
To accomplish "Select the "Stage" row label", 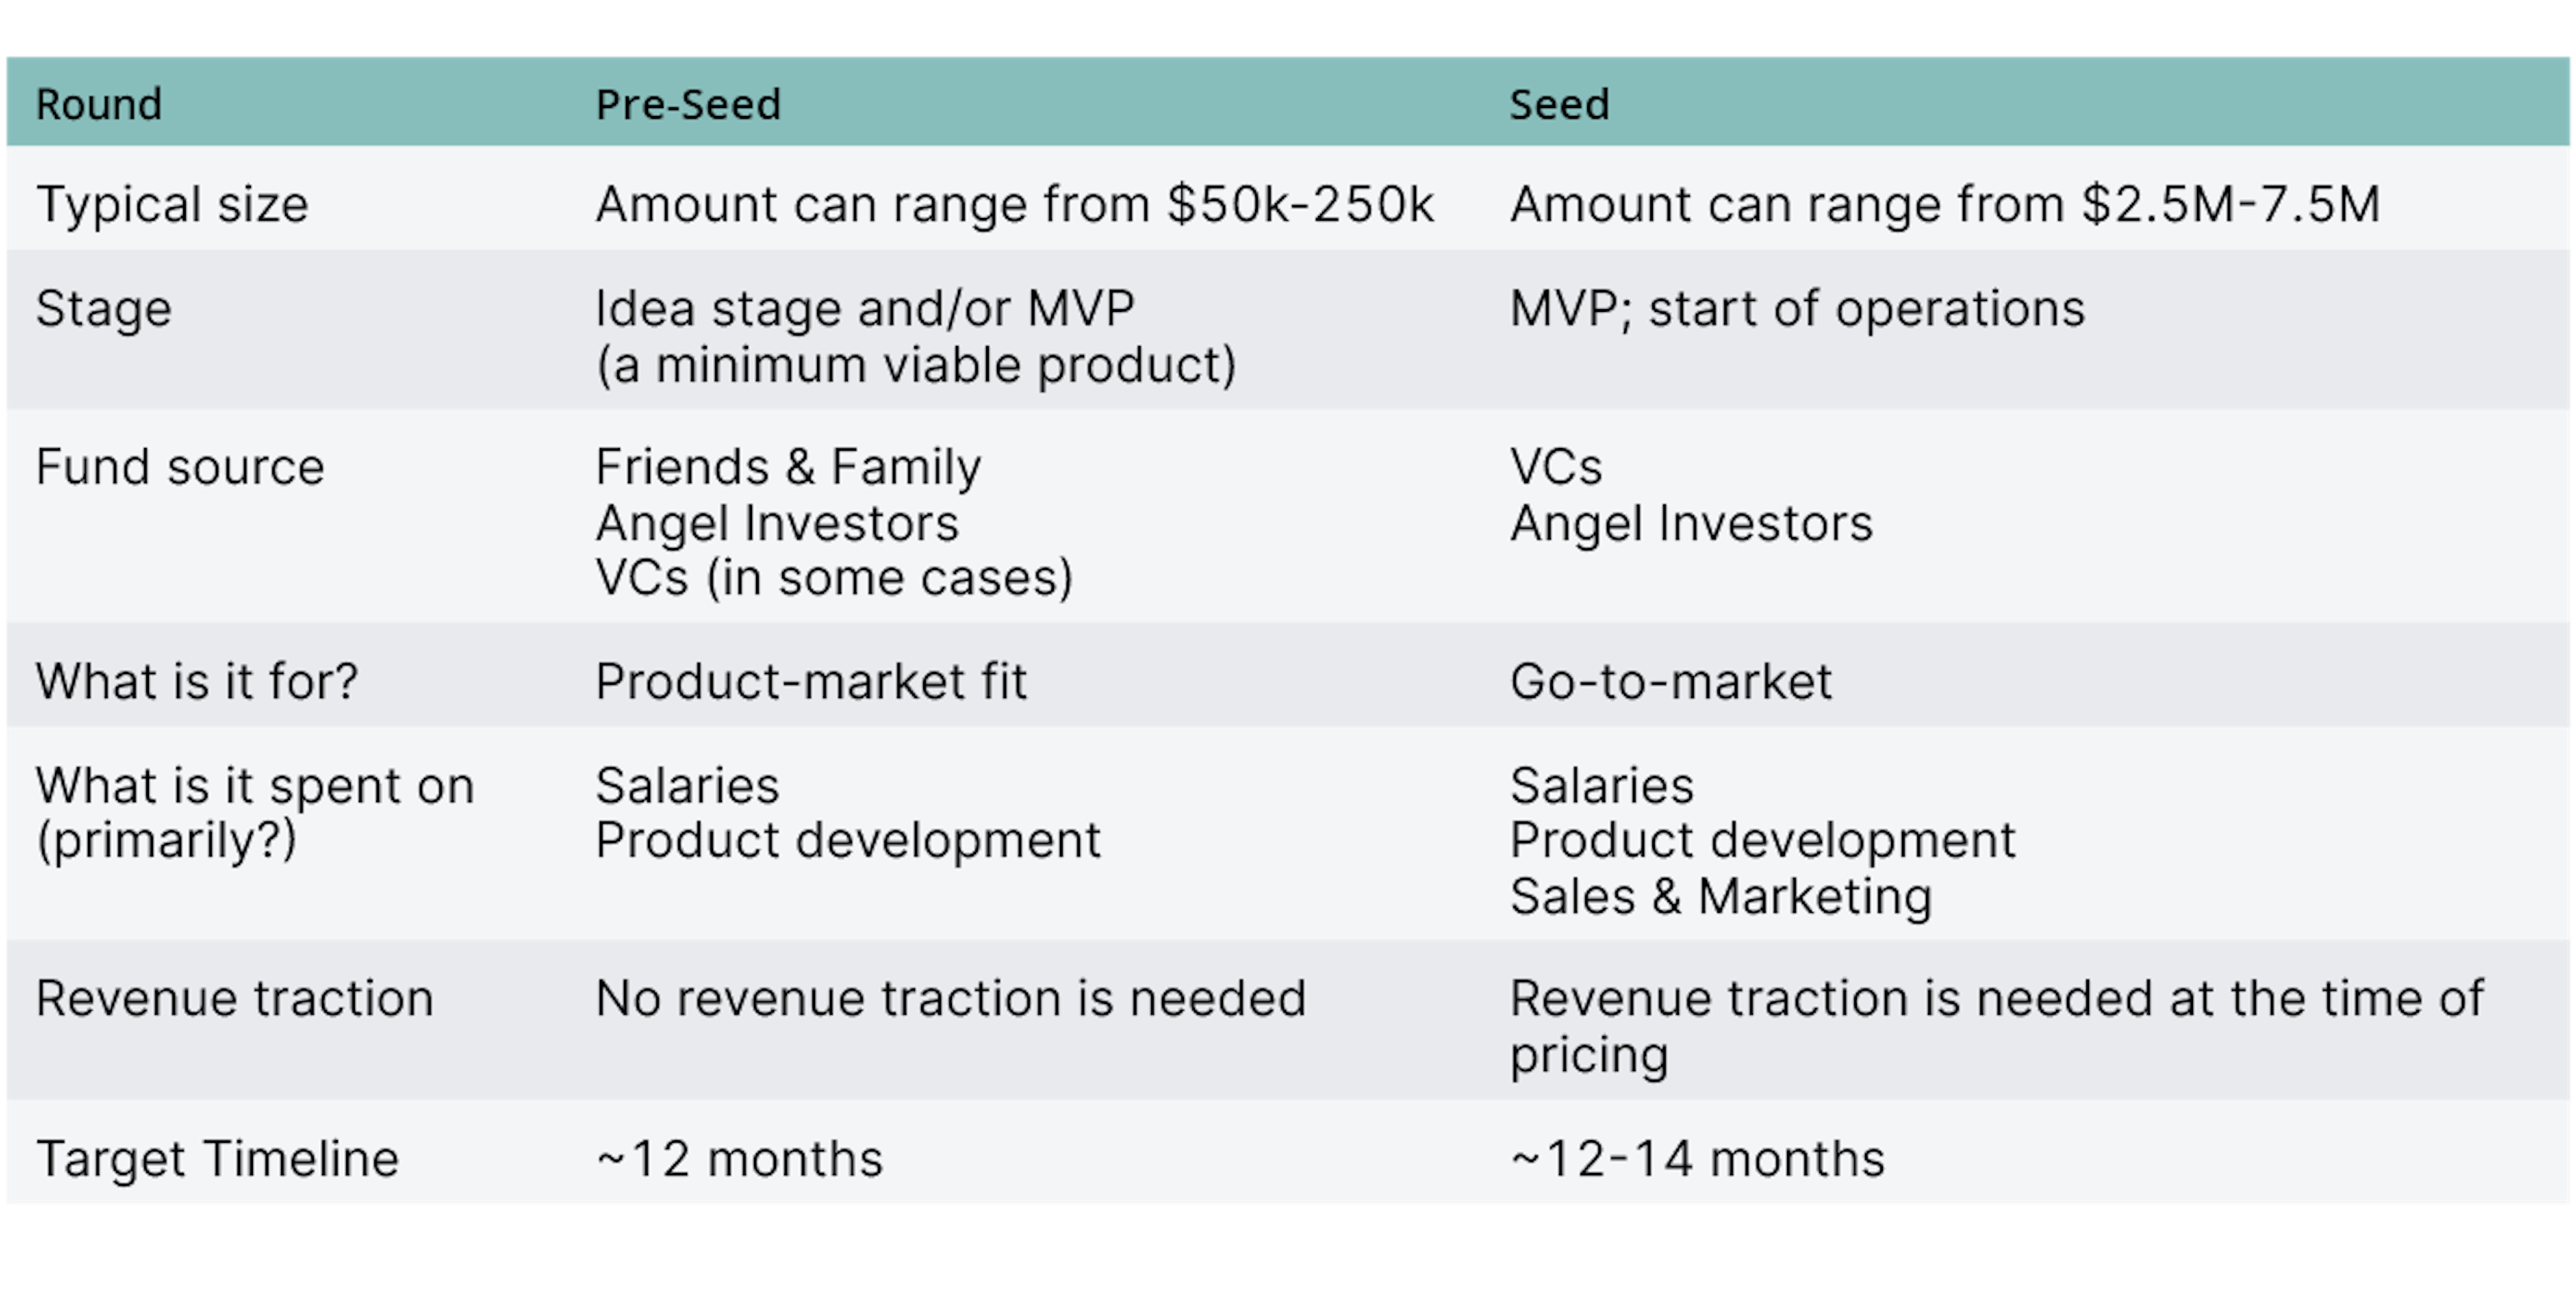I will 104,308.
